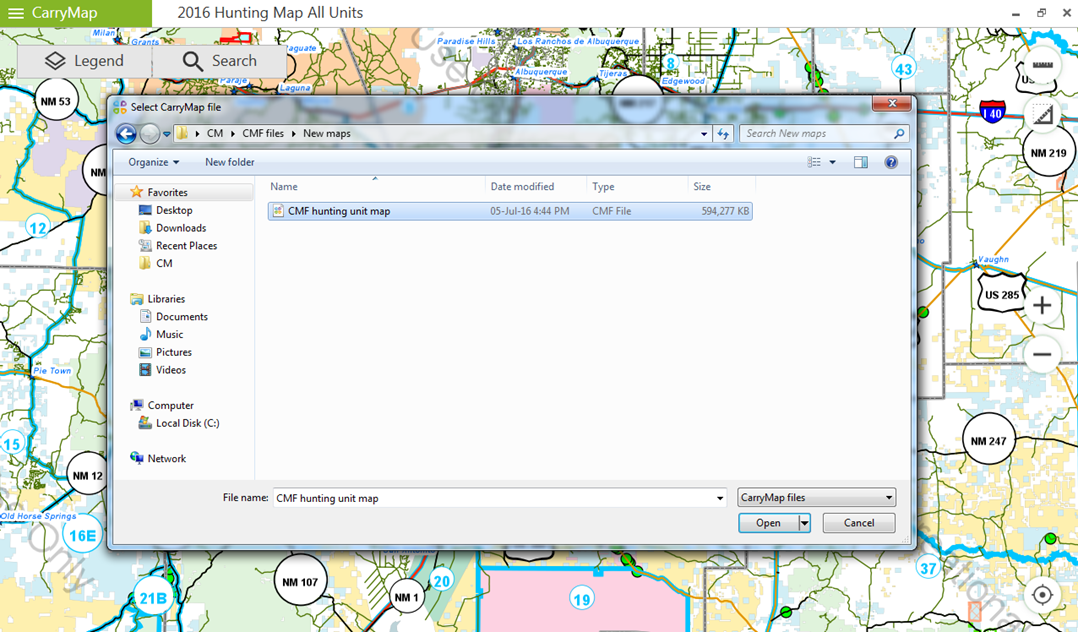Create a New folder
The image size is (1078, 632).
[x=230, y=162]
